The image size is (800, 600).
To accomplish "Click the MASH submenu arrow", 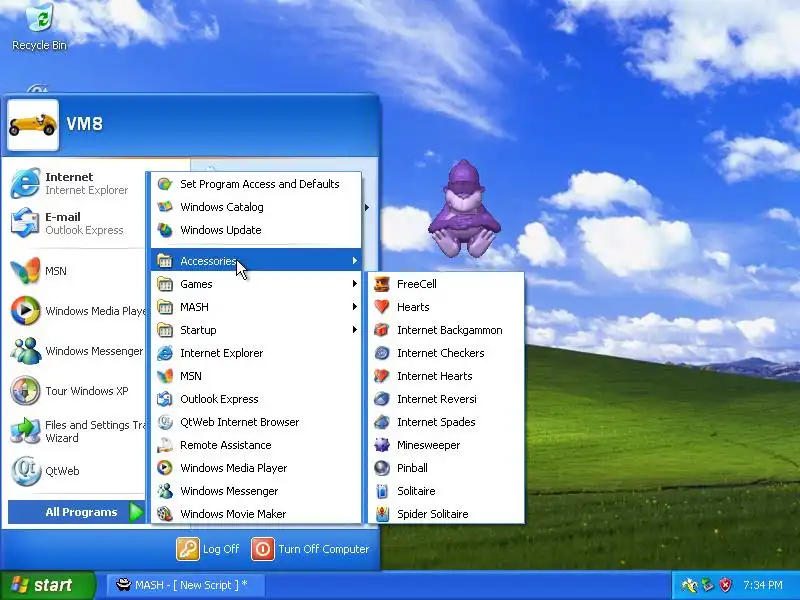I will click(x=355, y=307).
